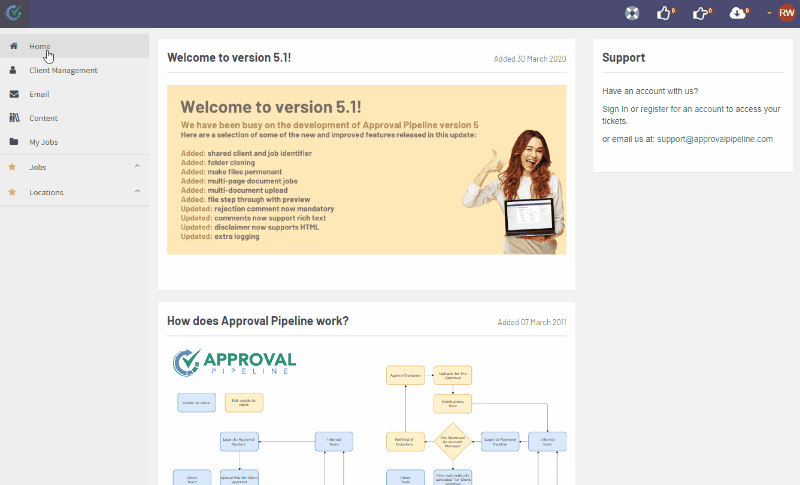Click the Home house icon
This screenshot has width=800, height=485.
point(14,46)
